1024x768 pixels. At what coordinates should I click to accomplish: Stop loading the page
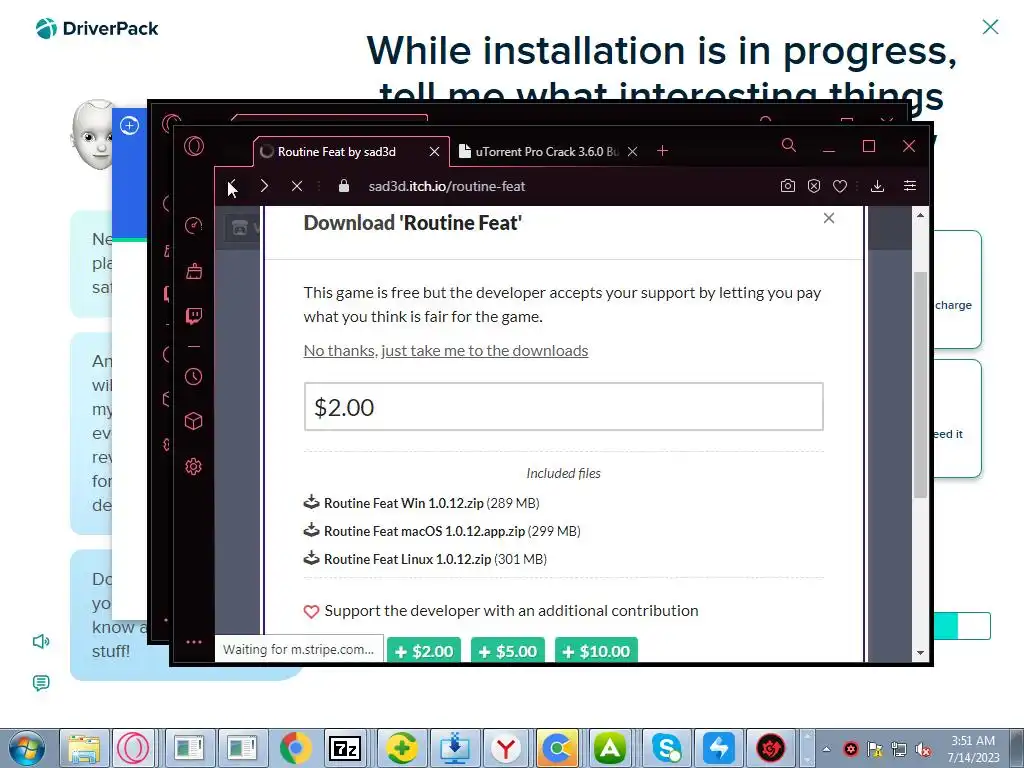coord(296,186)
